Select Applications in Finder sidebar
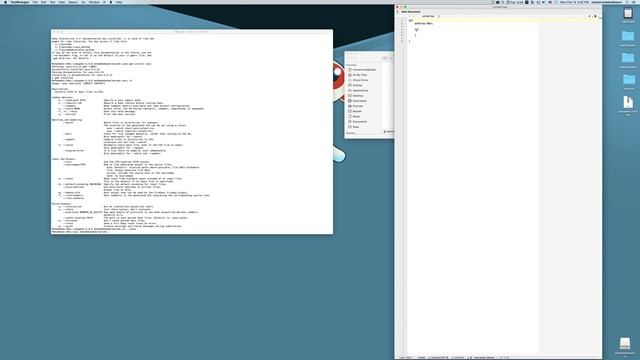The image size is (640, 360). click(x=360, y=90)
